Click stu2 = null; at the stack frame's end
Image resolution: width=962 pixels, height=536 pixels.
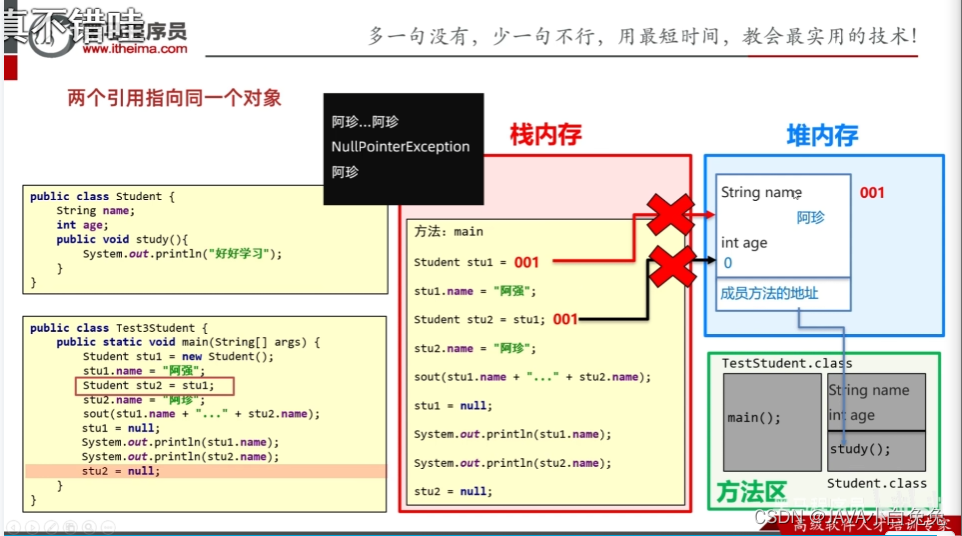click(453, 491)
